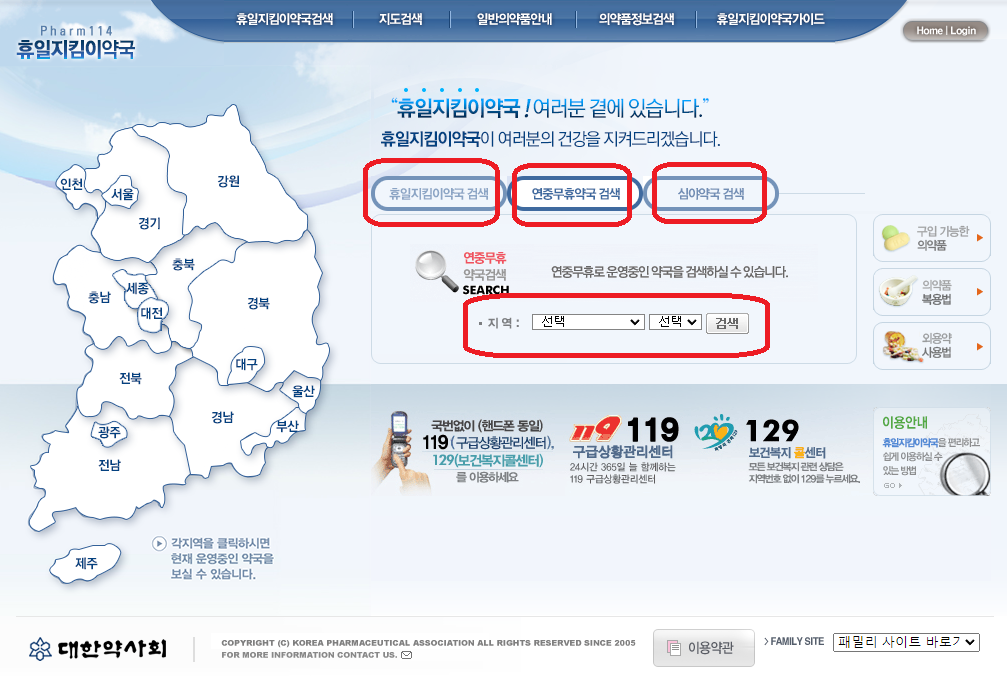The height and width of the screenshot is (700, 1007).
Task: Select 광주 on the map
Action: point(109,432)
